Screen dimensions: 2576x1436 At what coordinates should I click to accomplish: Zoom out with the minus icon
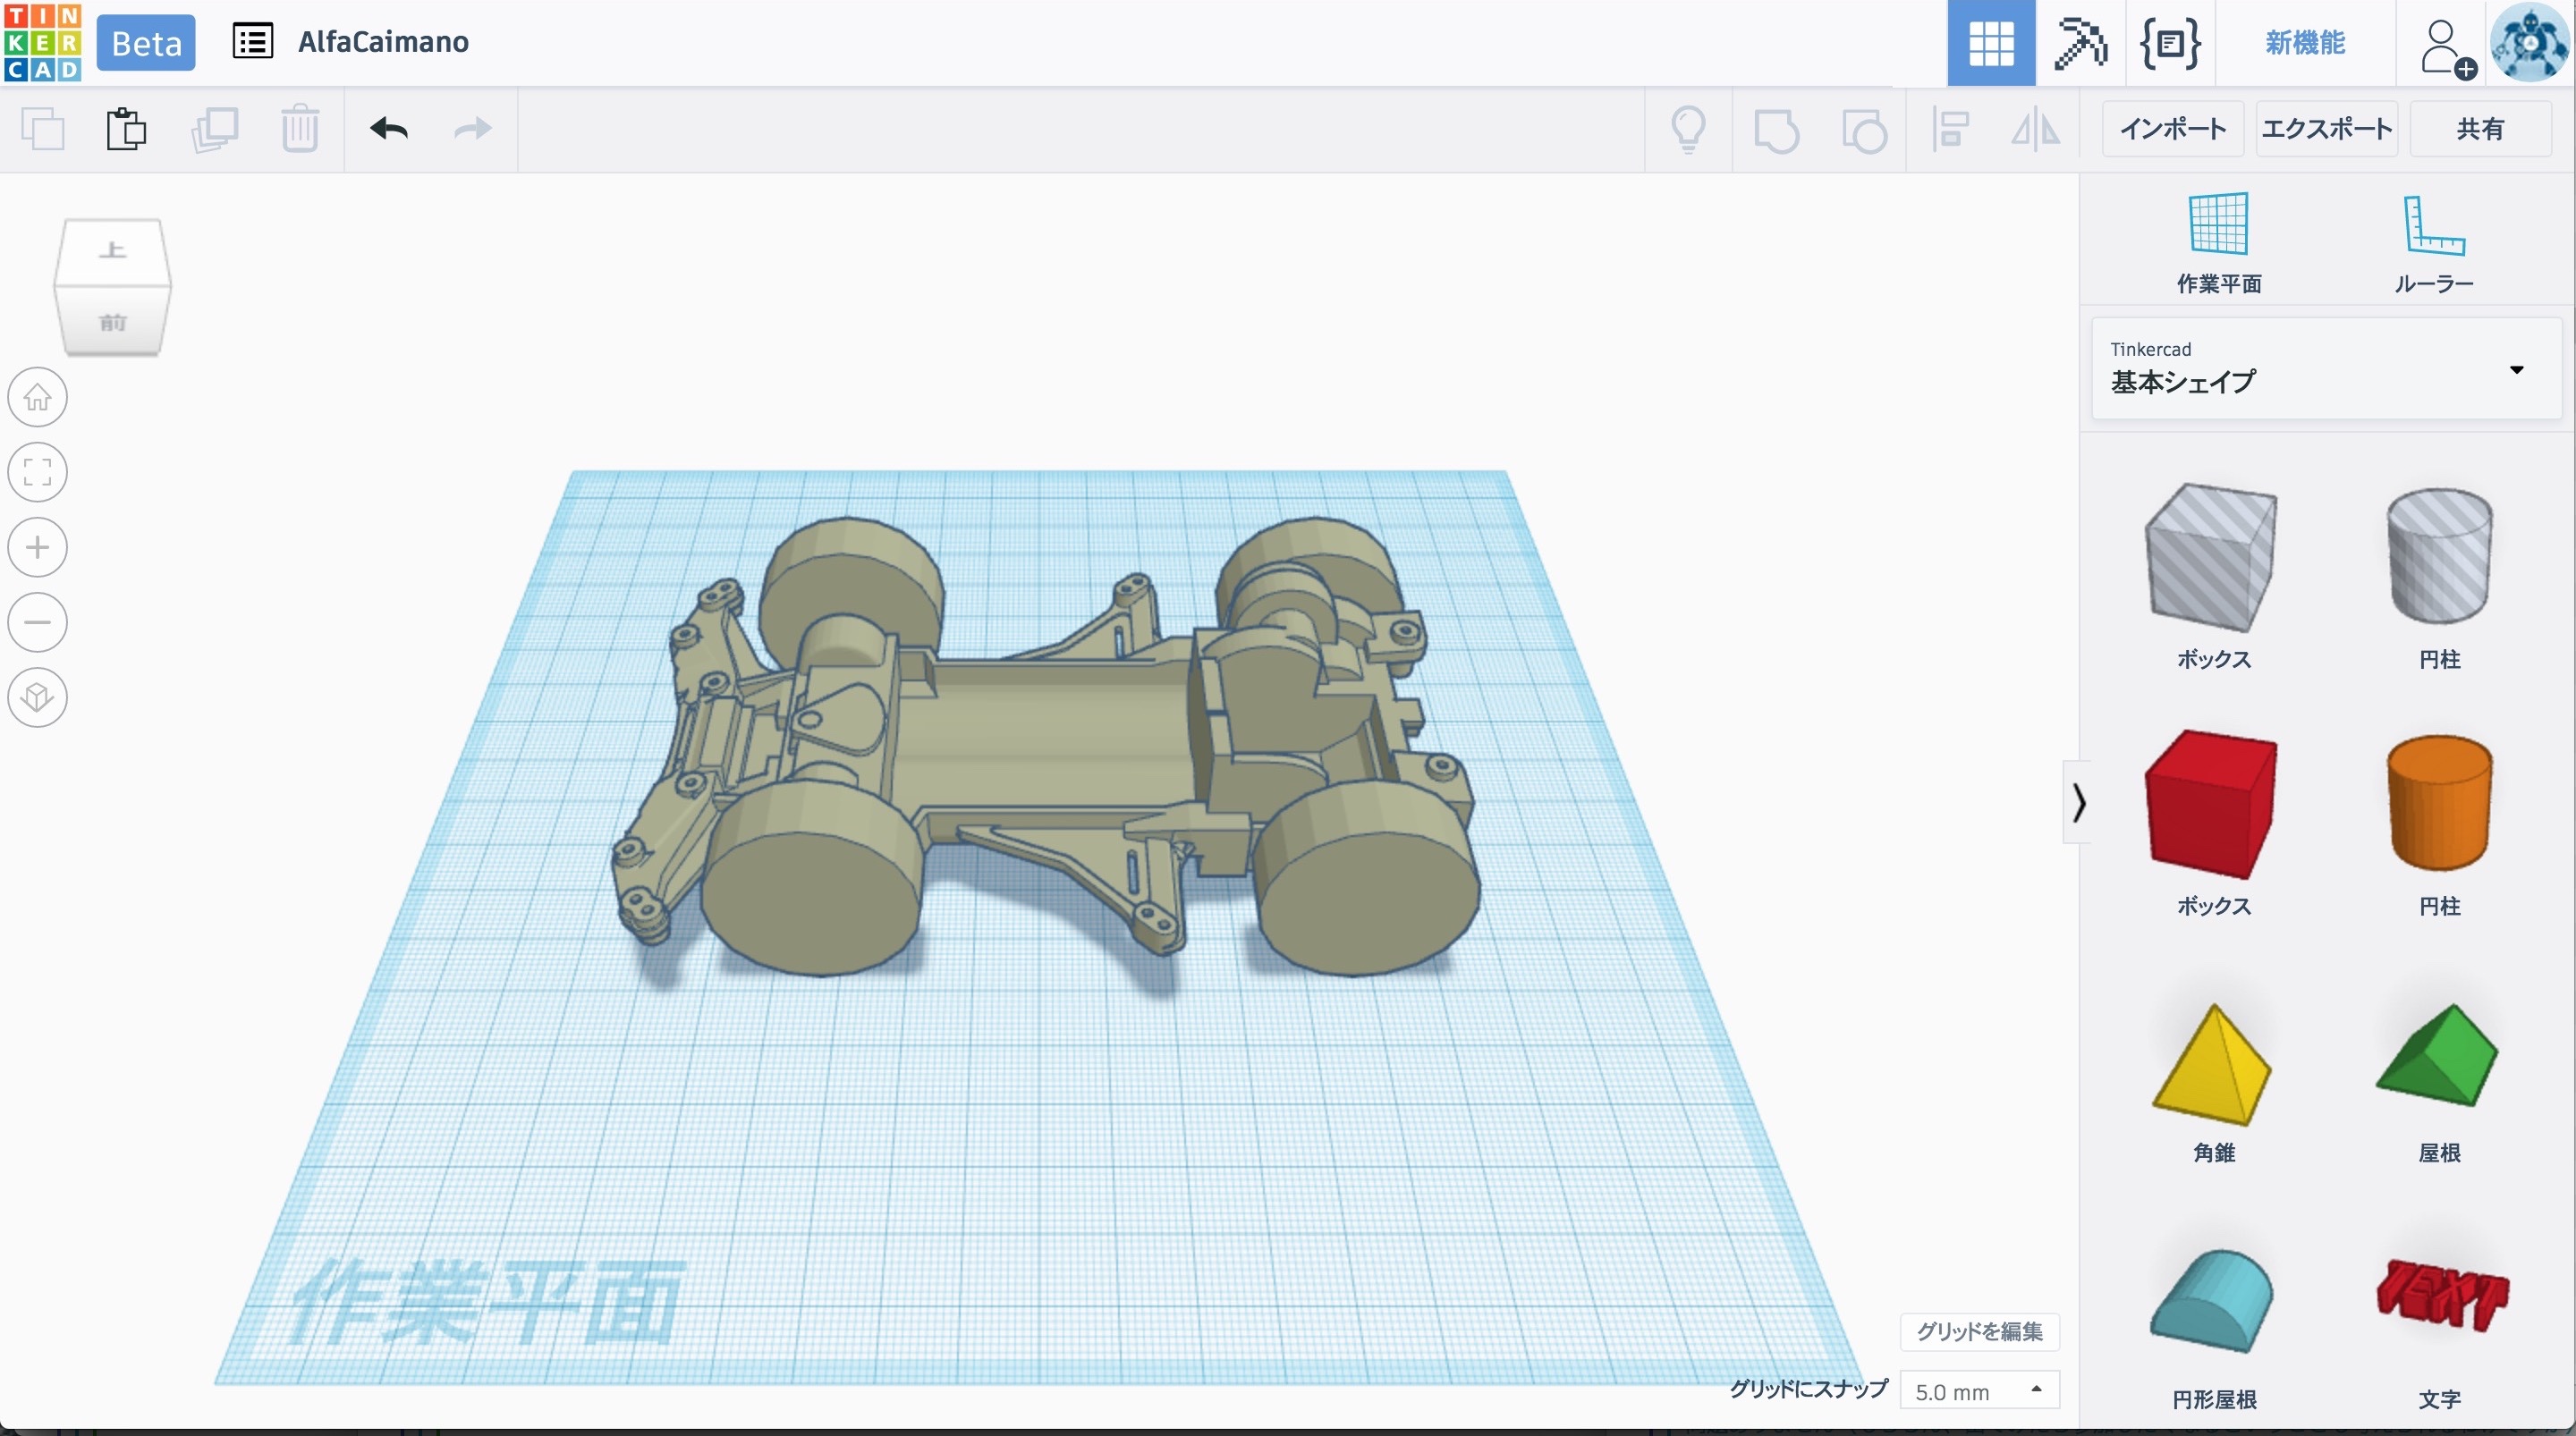coord(38,622)
